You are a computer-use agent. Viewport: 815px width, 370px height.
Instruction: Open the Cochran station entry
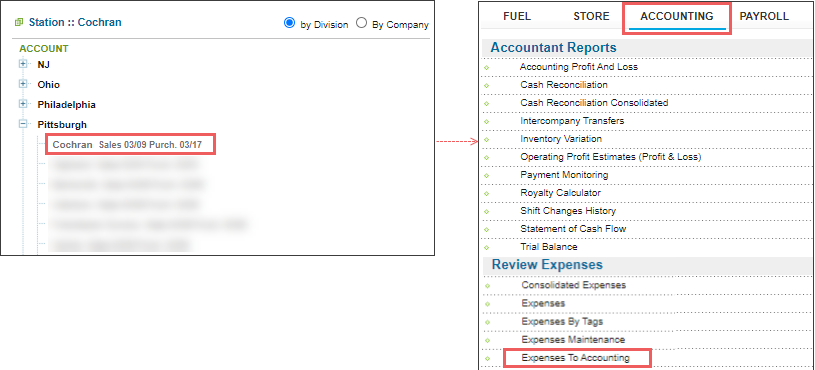(127, 144)
